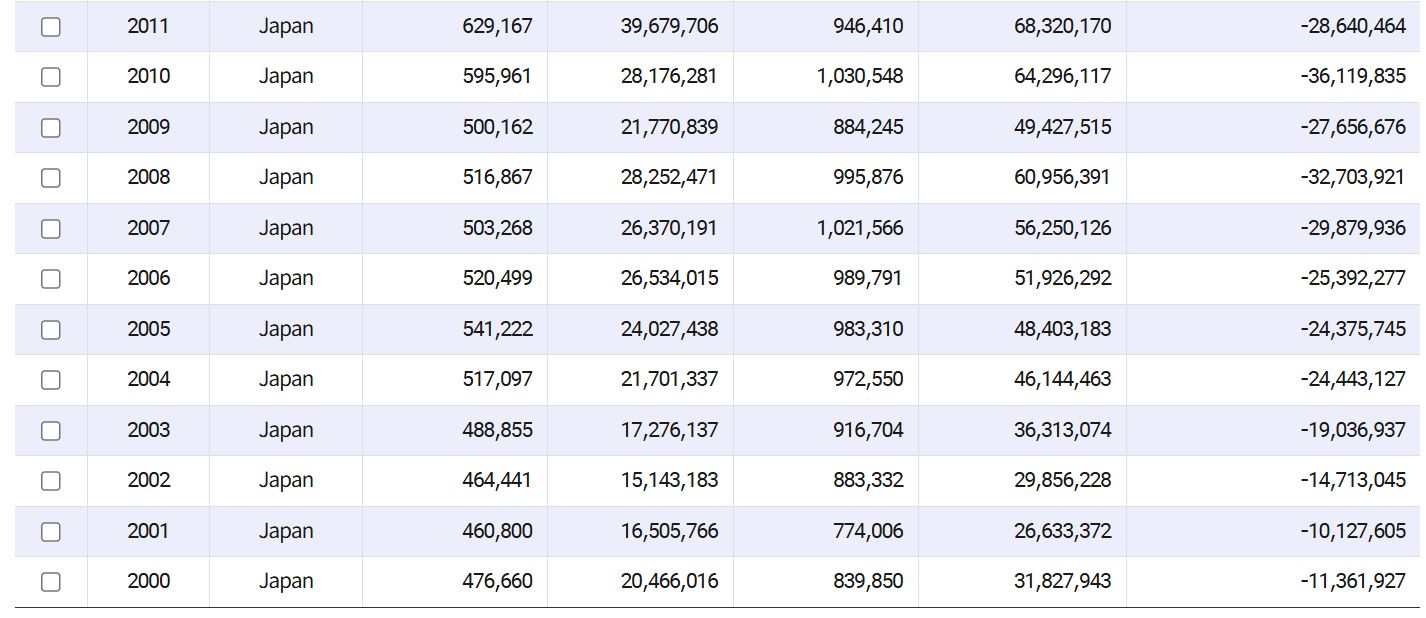Select the 476,660 value cell
The image size is (1426, 618).
497,581
